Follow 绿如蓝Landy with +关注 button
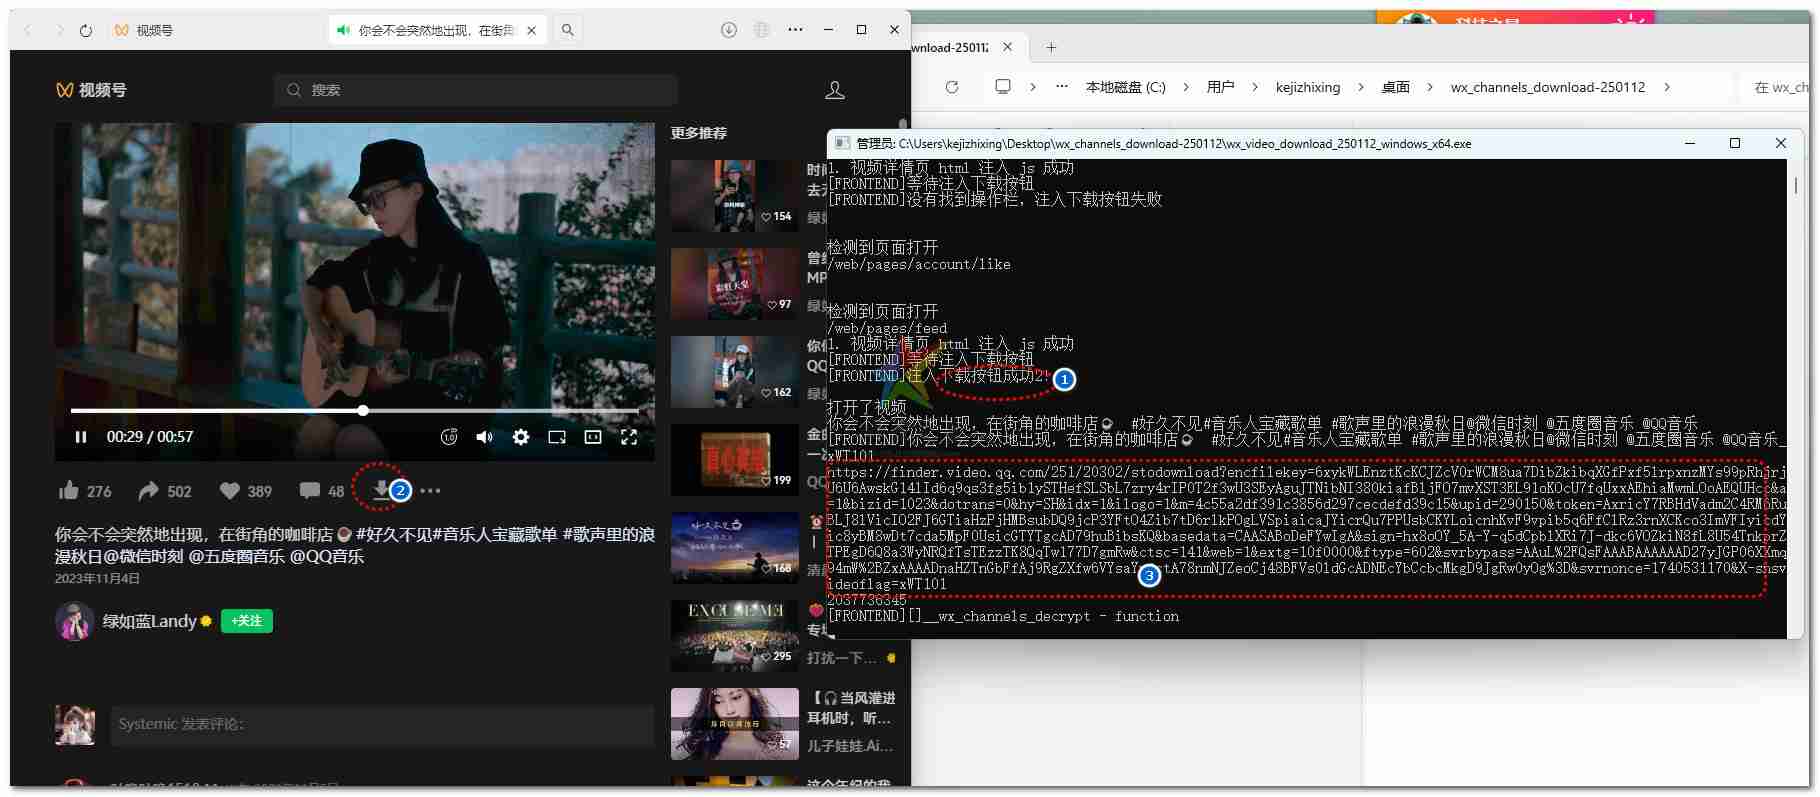 click(246, 621)
